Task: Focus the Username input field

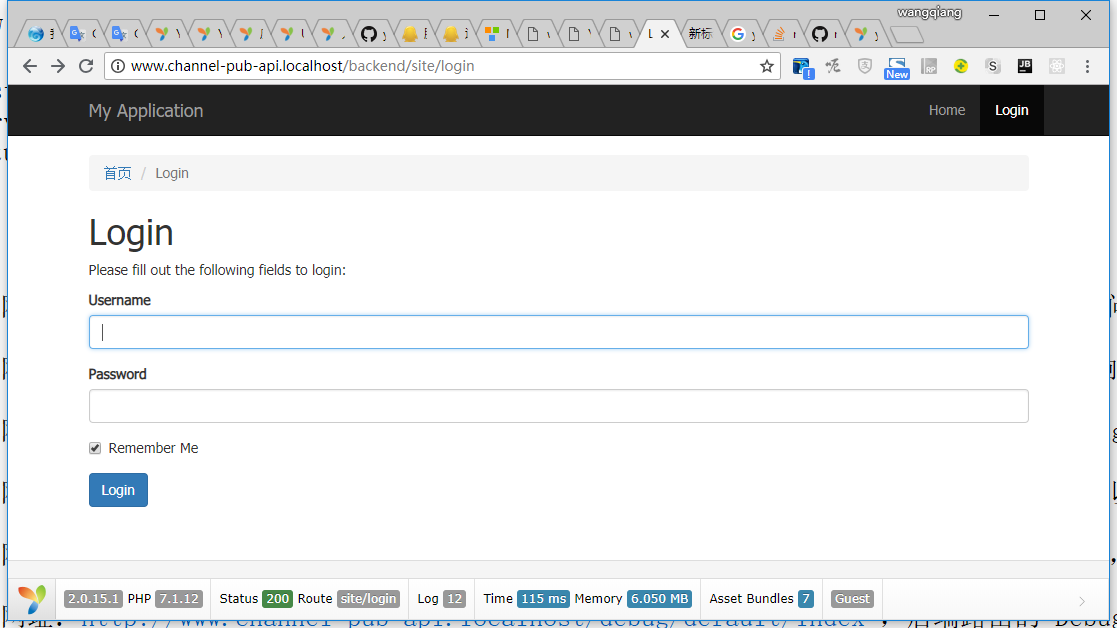Action: tap(558, 332)
